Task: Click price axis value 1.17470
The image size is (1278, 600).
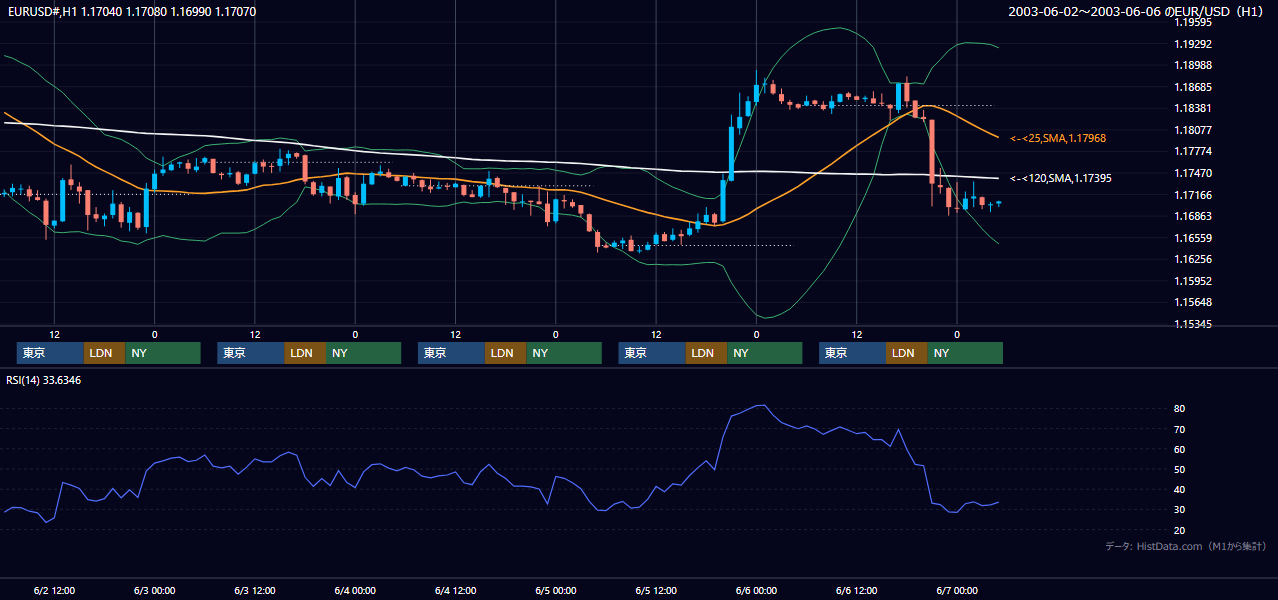Action: tap(1193, 173)
